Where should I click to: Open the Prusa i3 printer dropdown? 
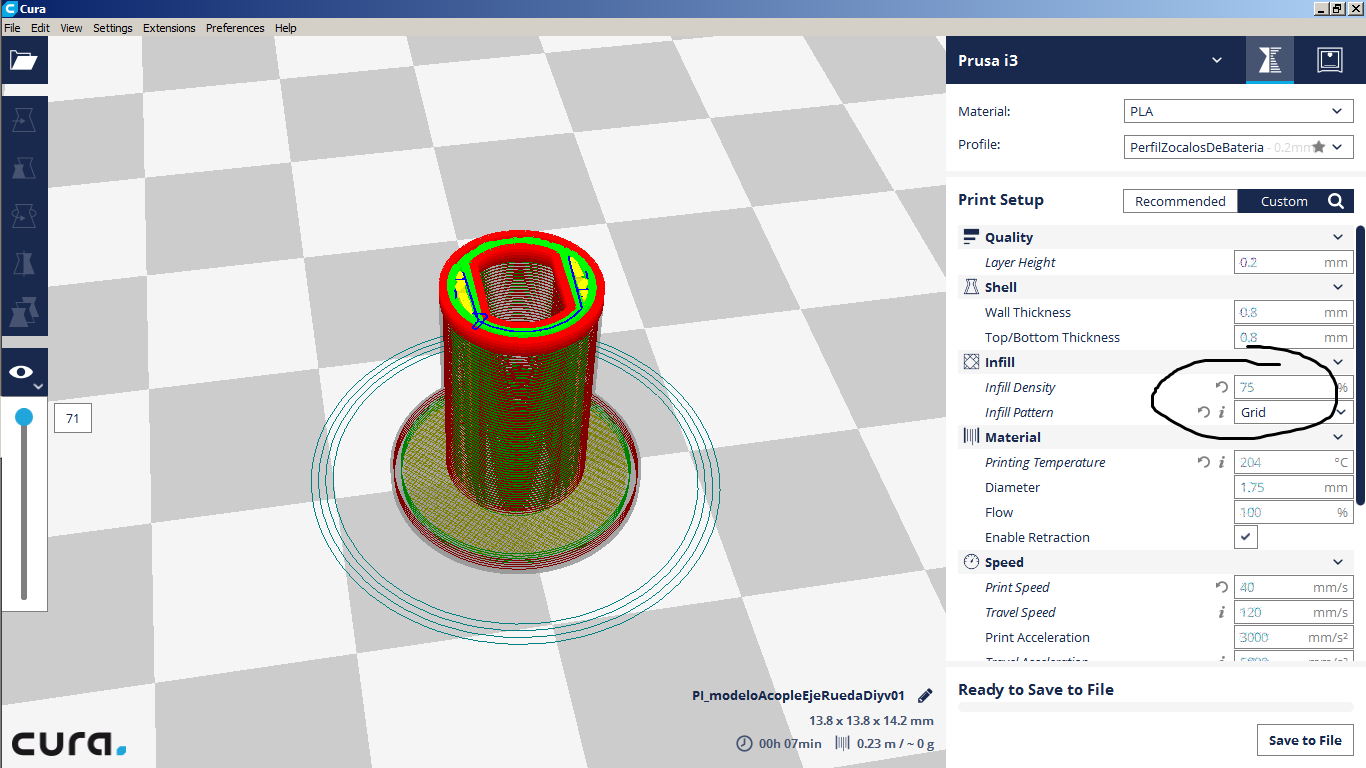[1217, 60]
